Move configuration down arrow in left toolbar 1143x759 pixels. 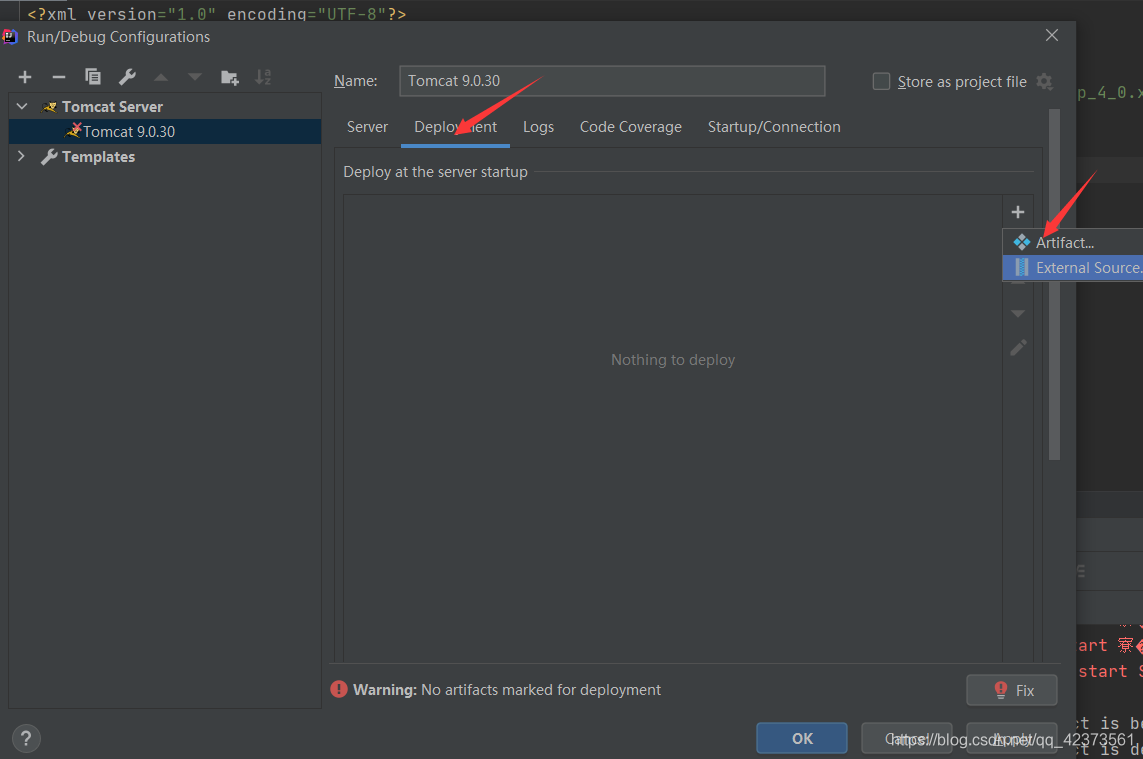tap(195, 77)
